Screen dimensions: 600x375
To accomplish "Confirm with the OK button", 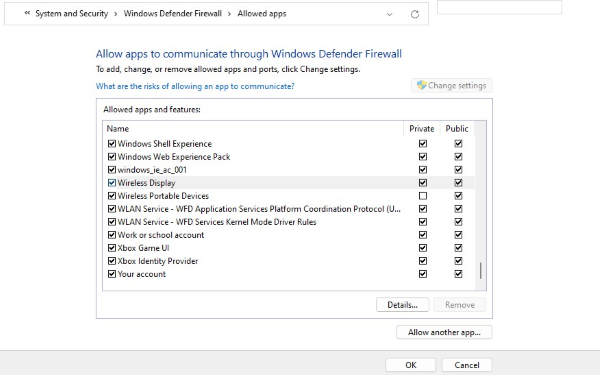I will coord(411,365).
